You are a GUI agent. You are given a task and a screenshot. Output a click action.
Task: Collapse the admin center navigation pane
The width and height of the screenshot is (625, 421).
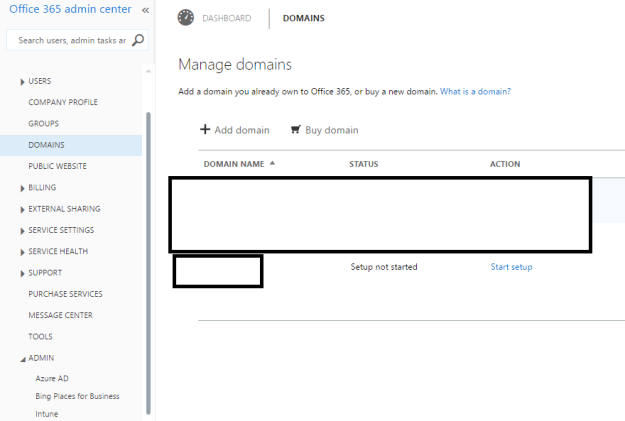(145, 10)
